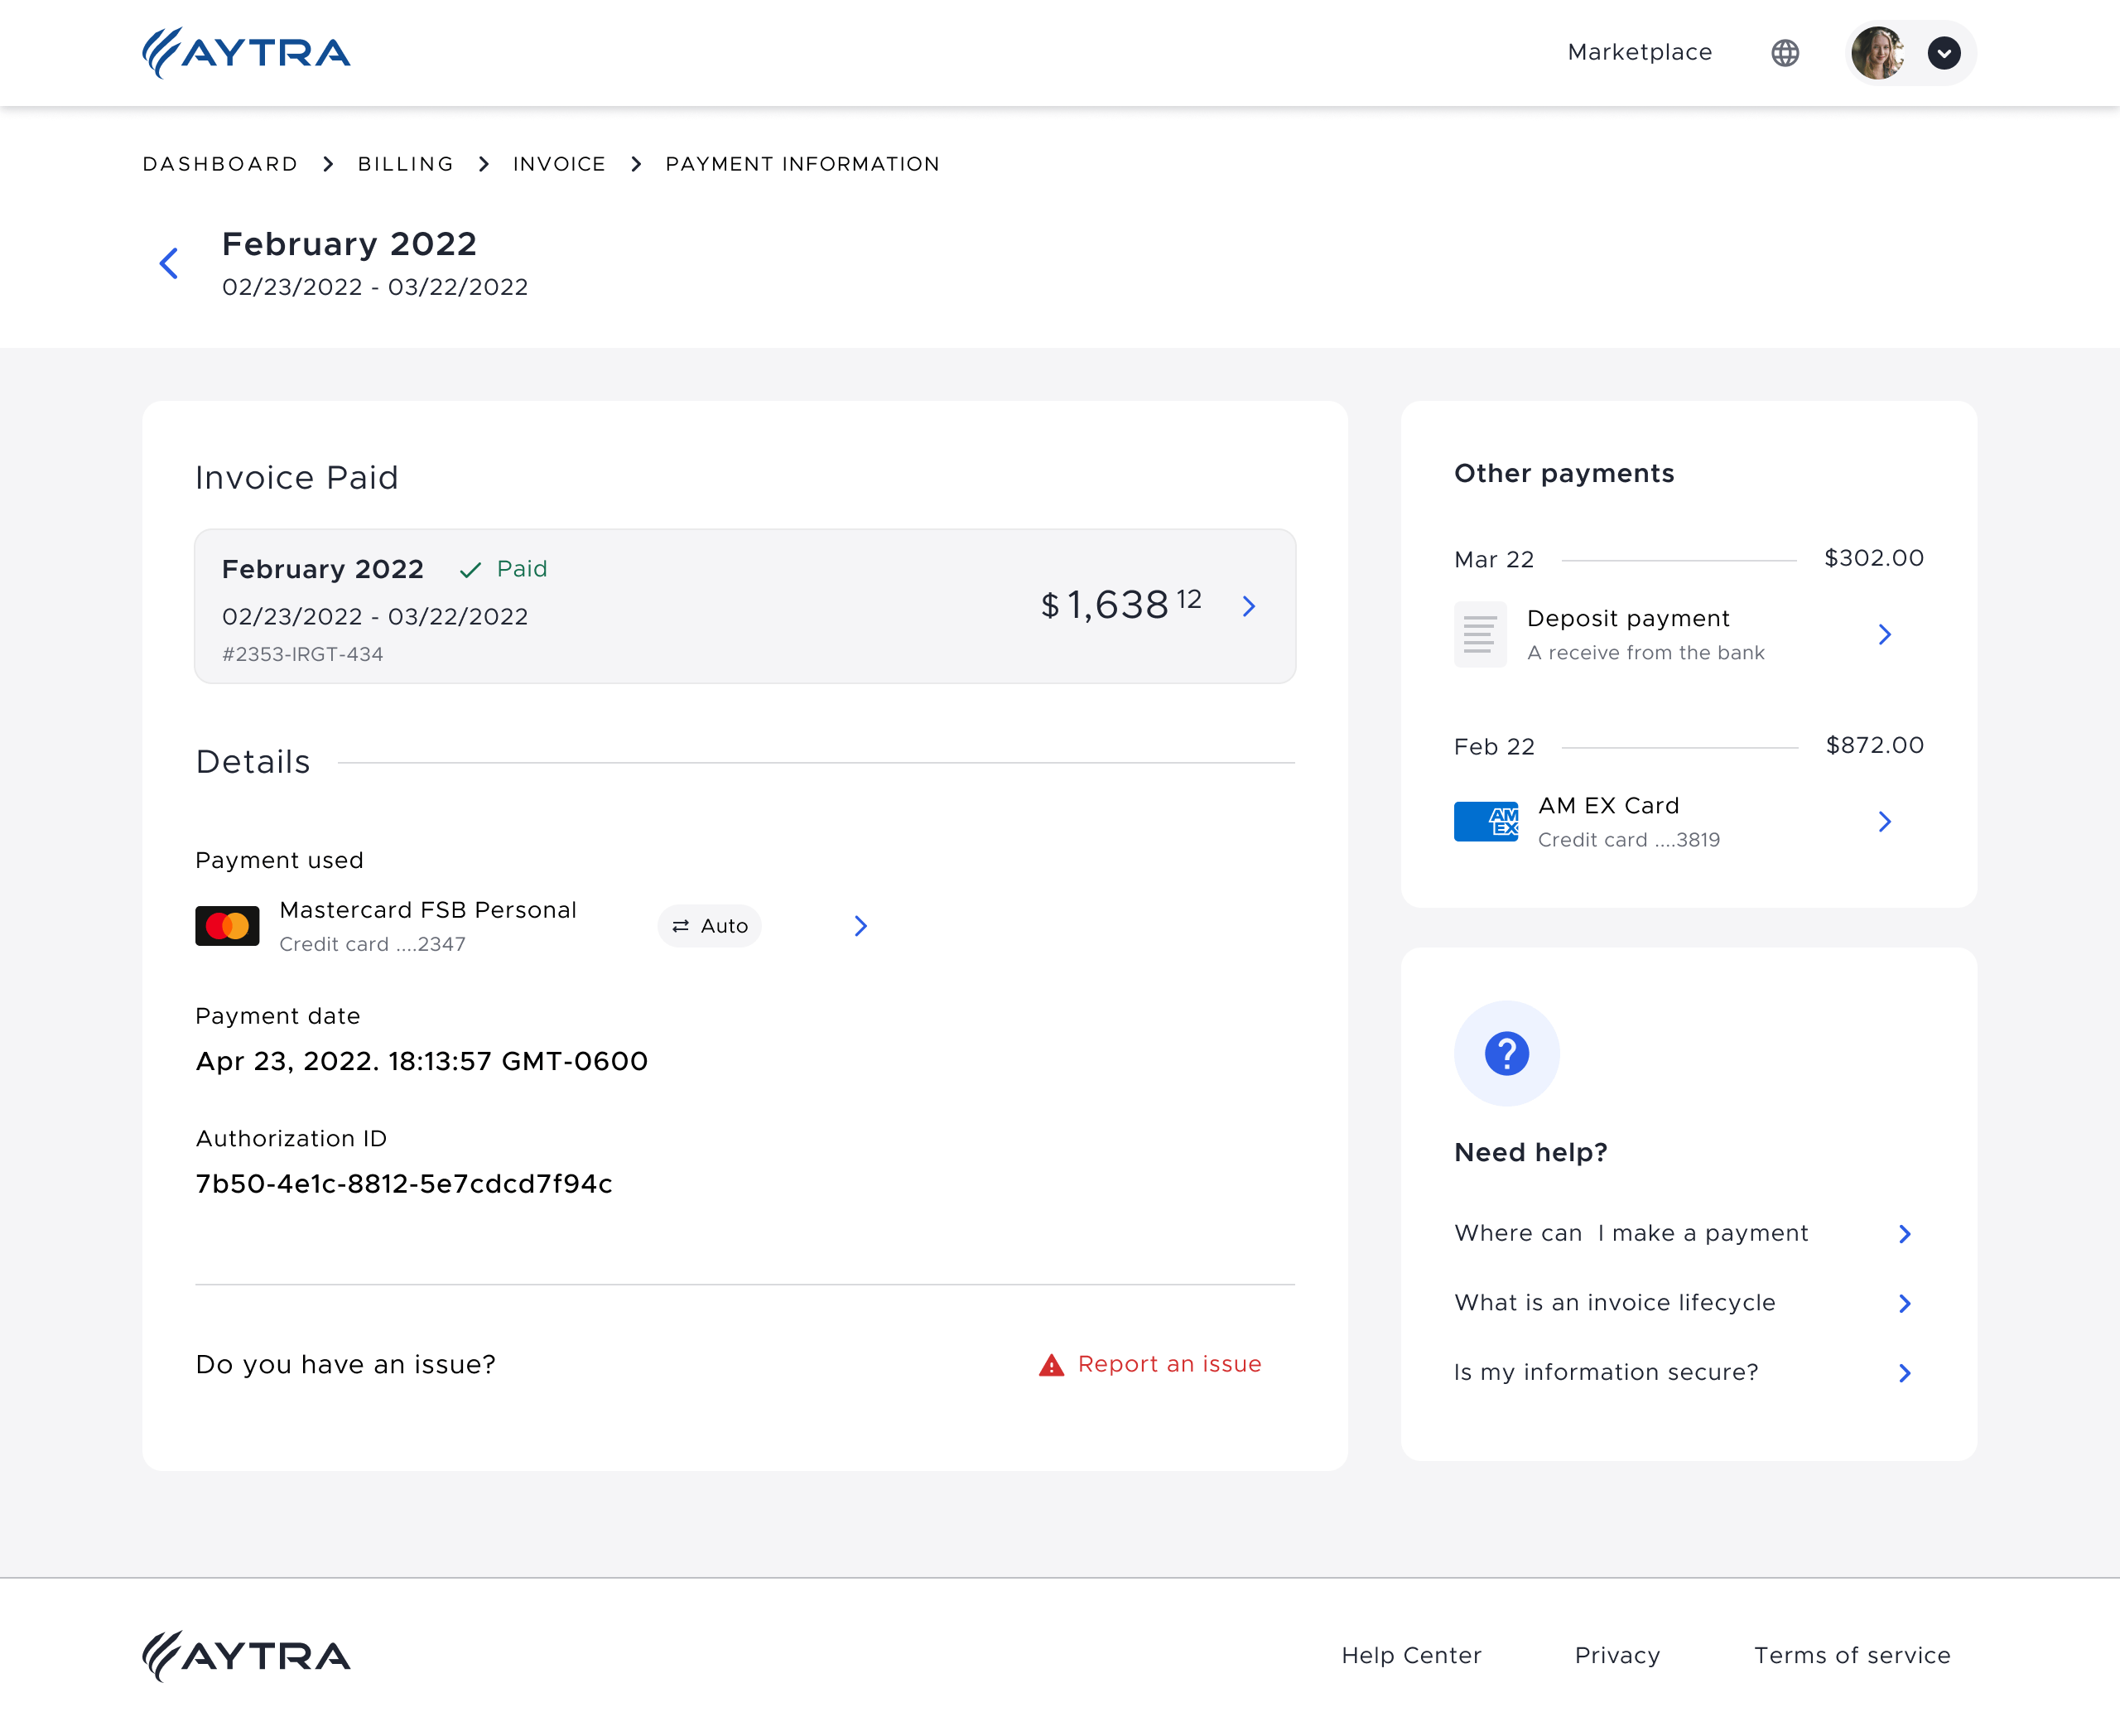This screenshot has width=2120, height=1736.
Task: Click the payment date value Apr 23, 2022
Action: coord(422,1061)
